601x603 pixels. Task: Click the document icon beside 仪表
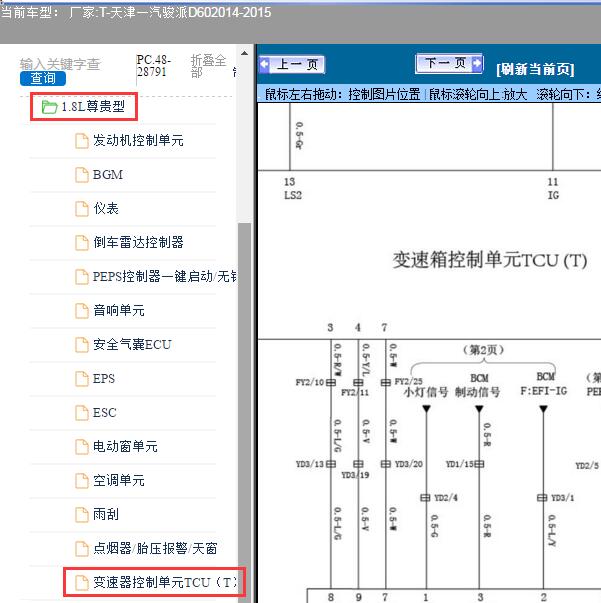(82, 209)
